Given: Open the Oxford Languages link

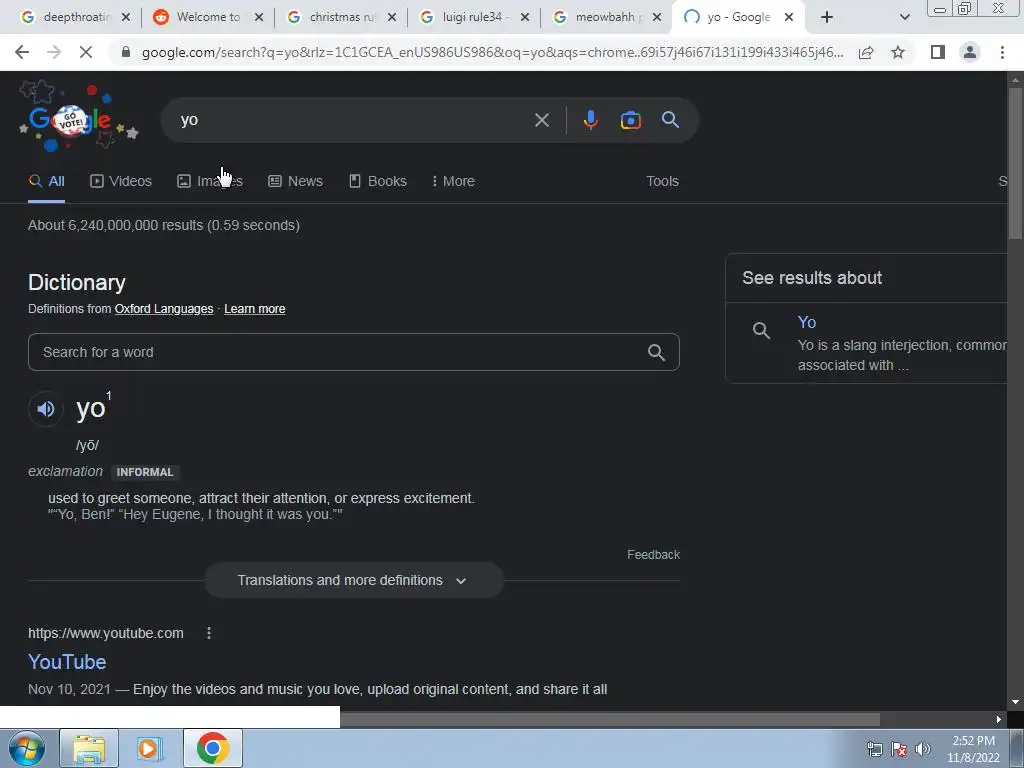Looking at the screenshot, I should pos(164,309).
